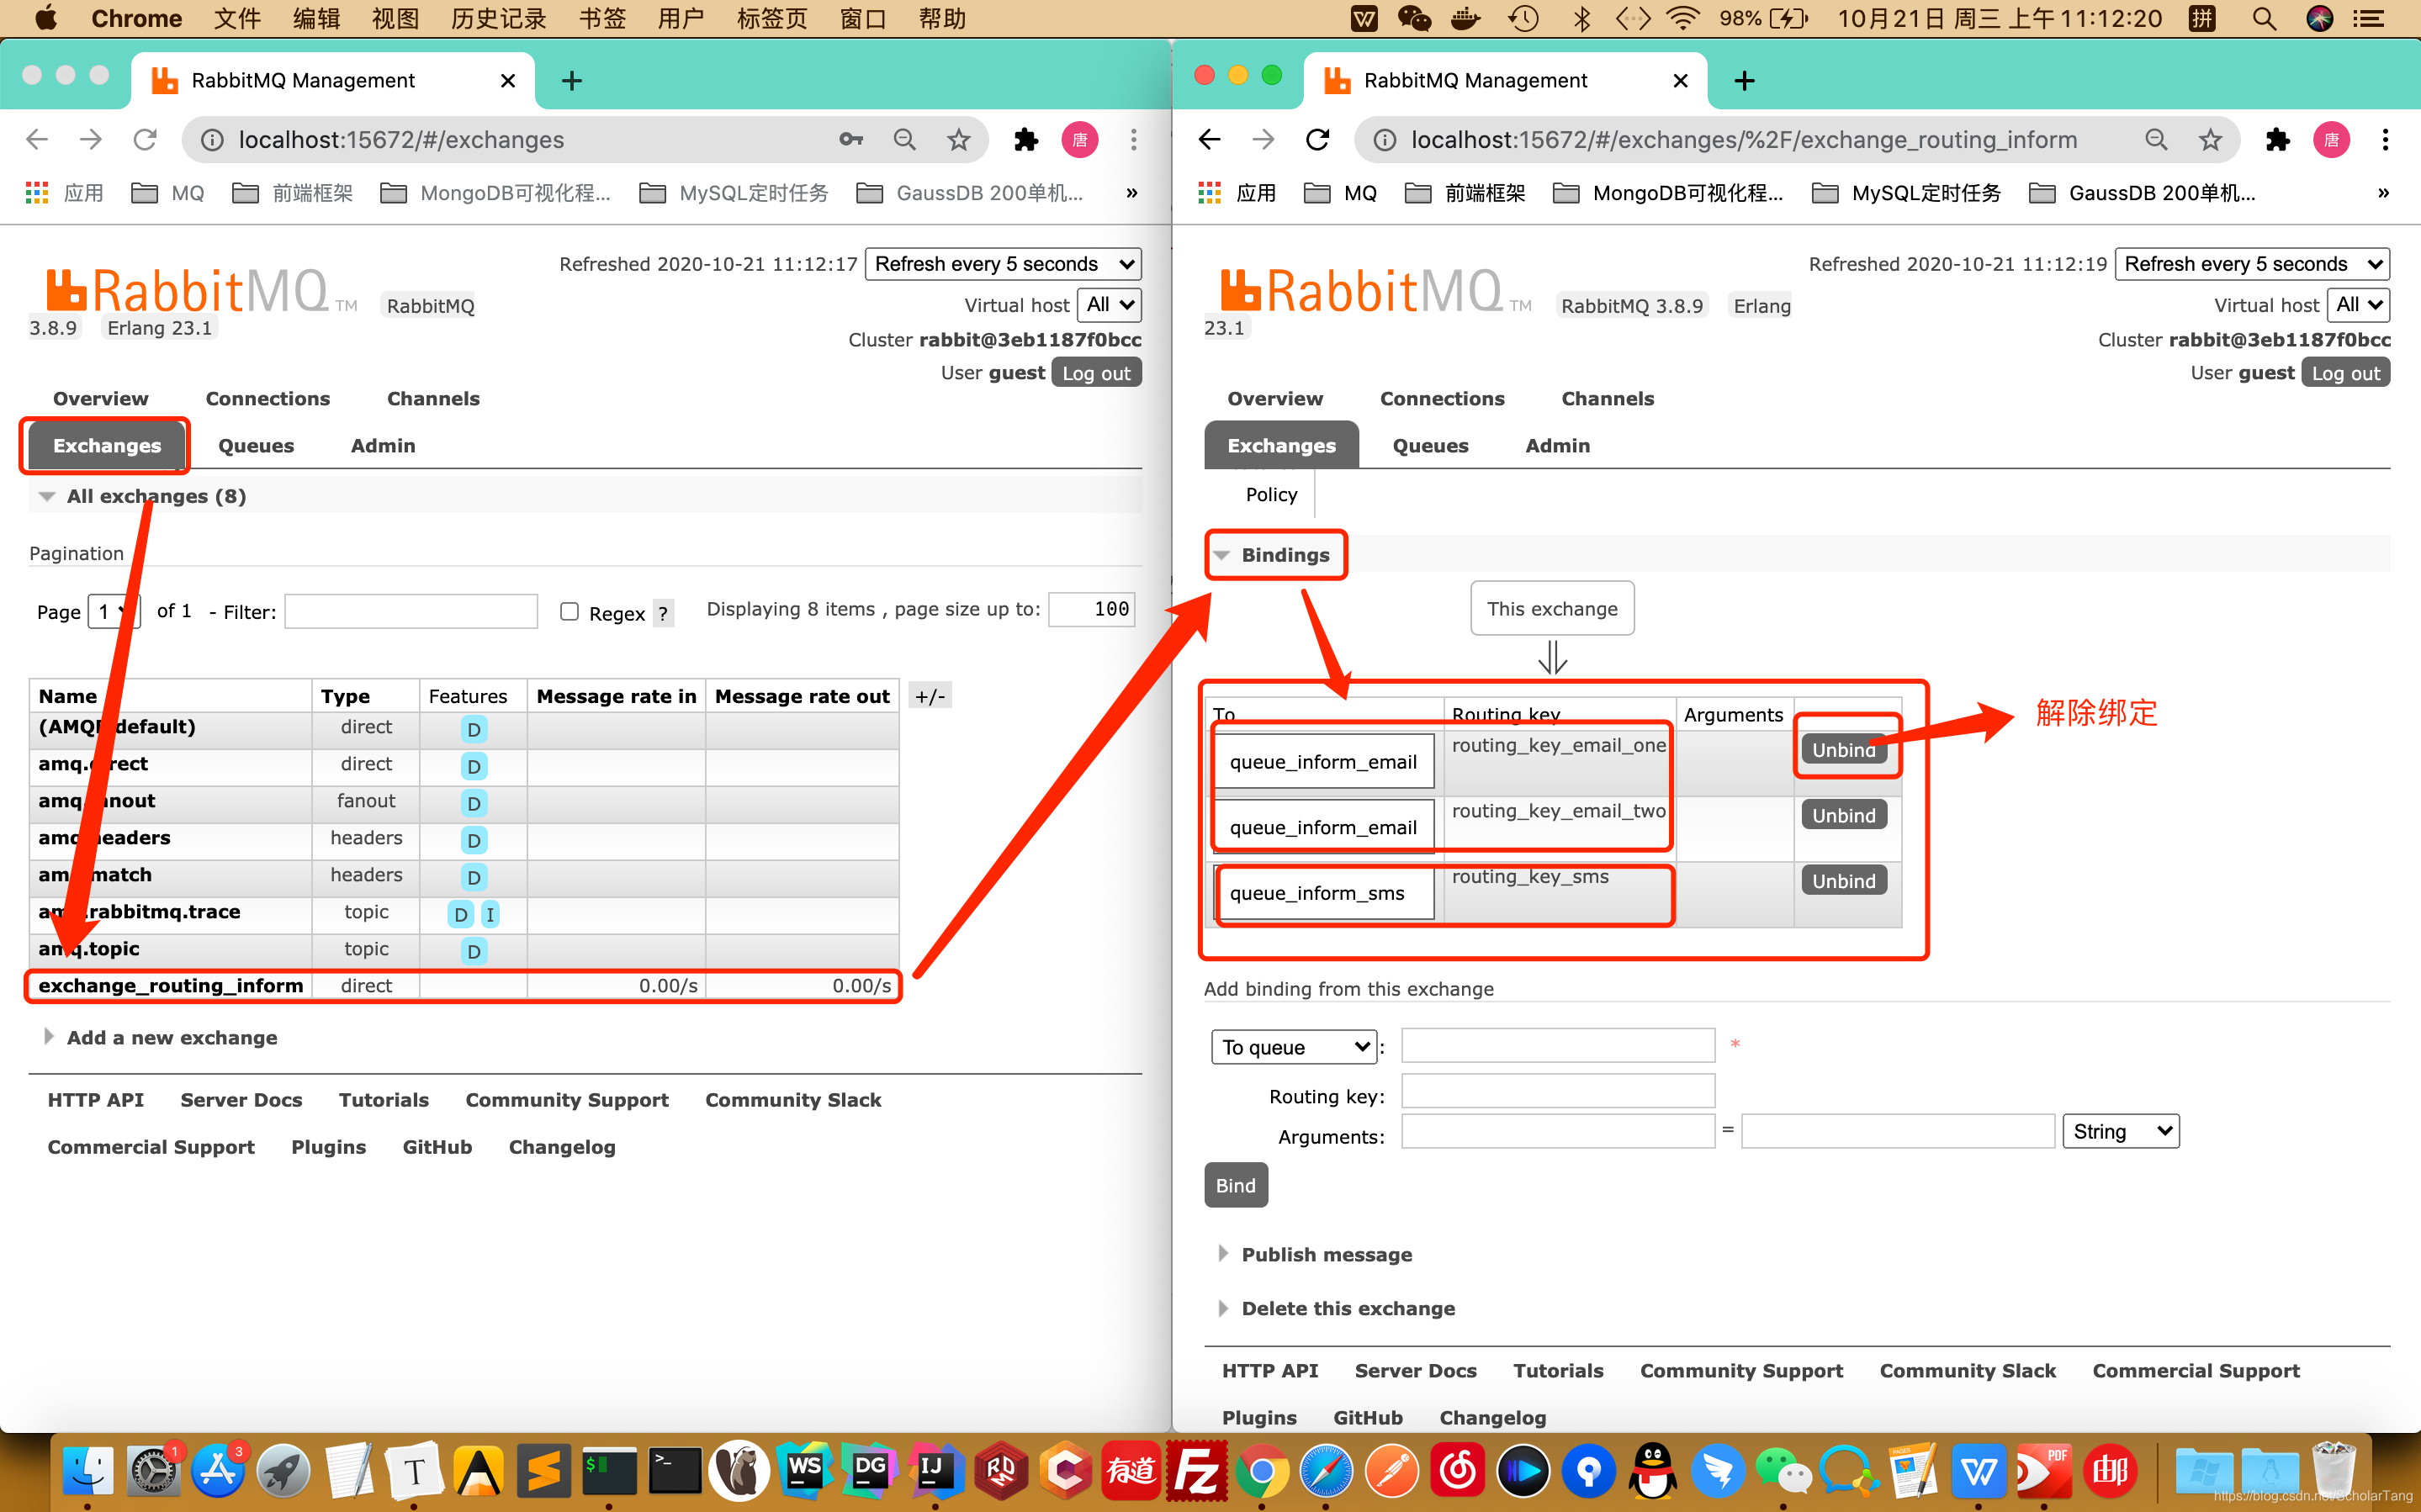
Task: Click Unbind button for routing_key_email_one
Action: click(1841, 748)
